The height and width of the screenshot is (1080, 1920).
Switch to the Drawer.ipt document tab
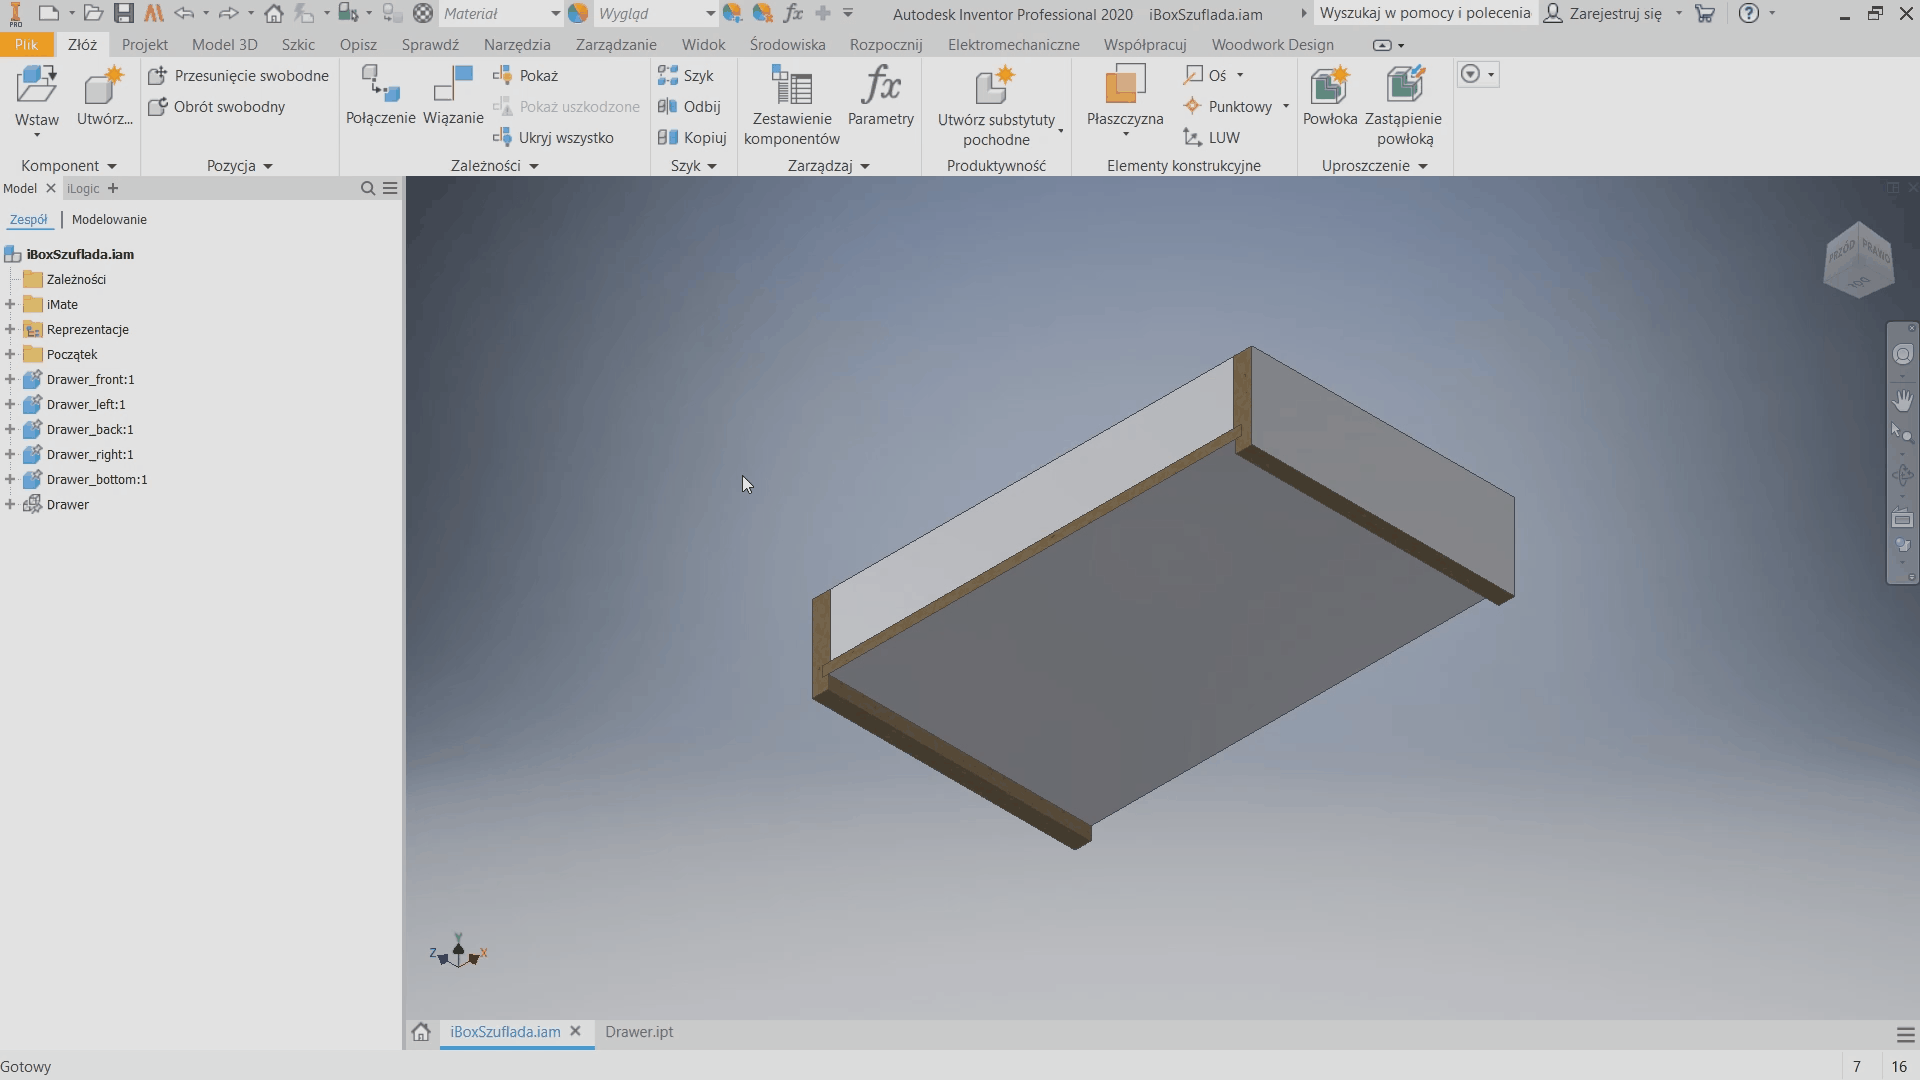(639, 1032)
